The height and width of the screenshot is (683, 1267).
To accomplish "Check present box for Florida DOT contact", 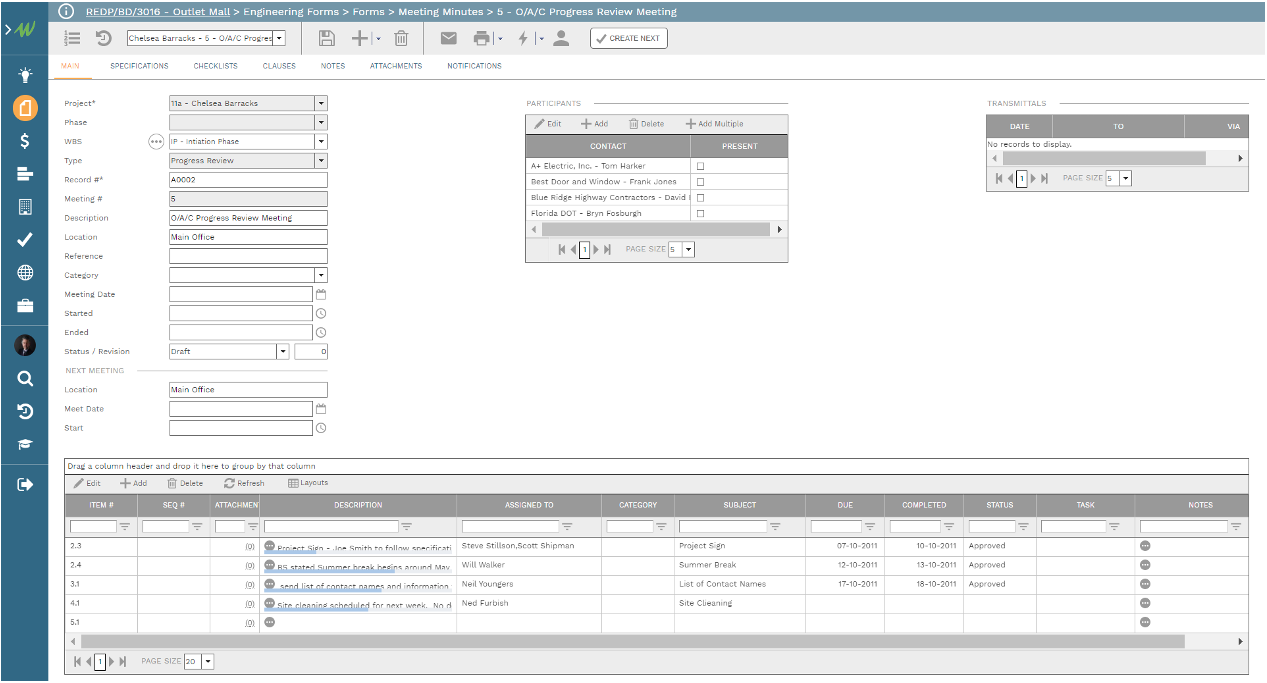I will (700, 214).
